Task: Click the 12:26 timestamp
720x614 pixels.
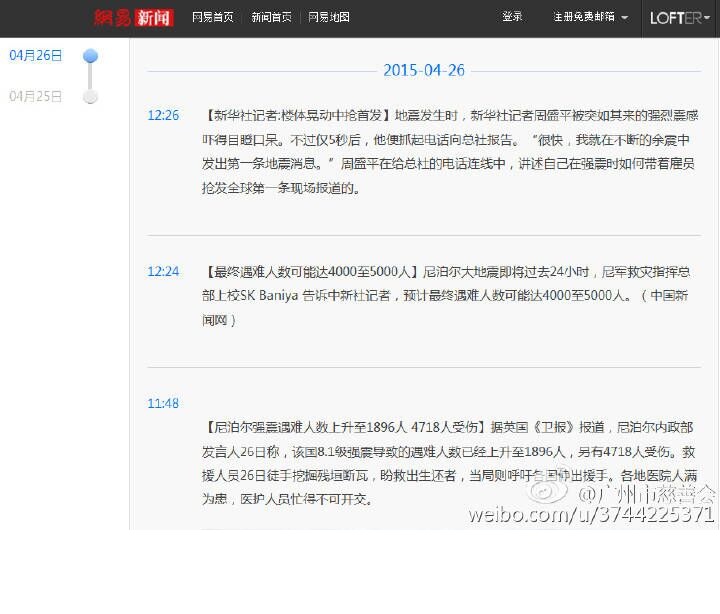Action: tap(163, 115)
